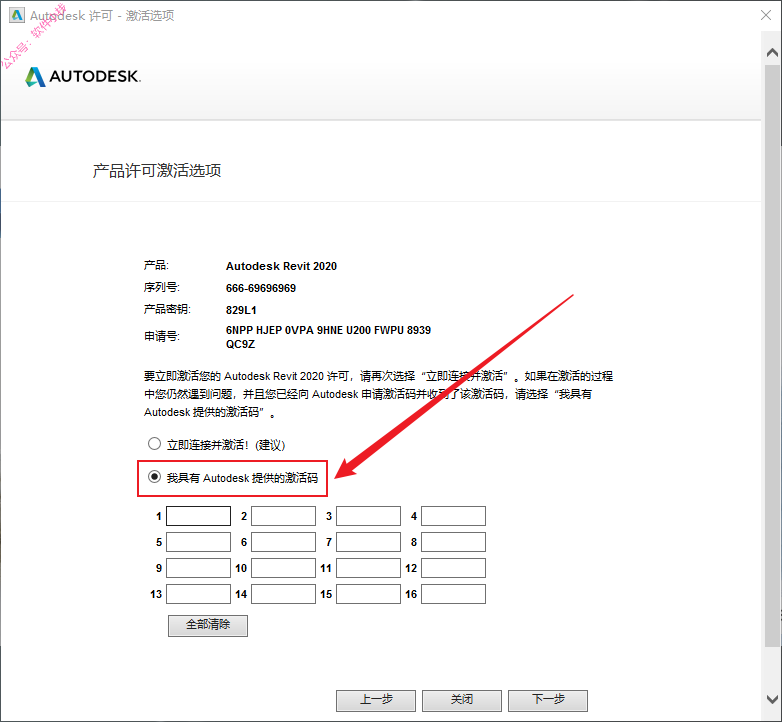Click activation code field 6
The height and width of the screenshot is (722, 782).
coord(283,542)
